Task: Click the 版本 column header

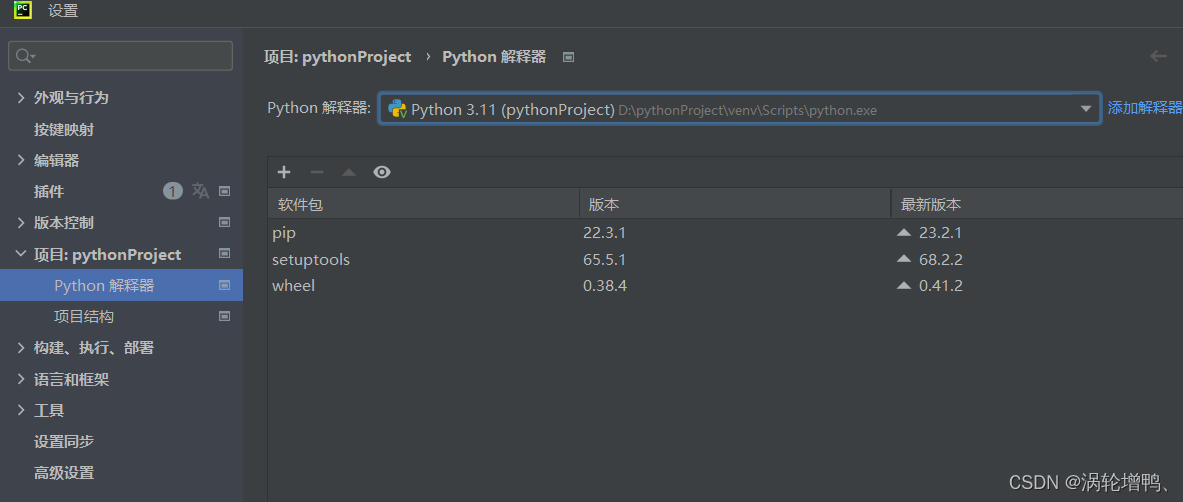Action: (x=735, y=205)
